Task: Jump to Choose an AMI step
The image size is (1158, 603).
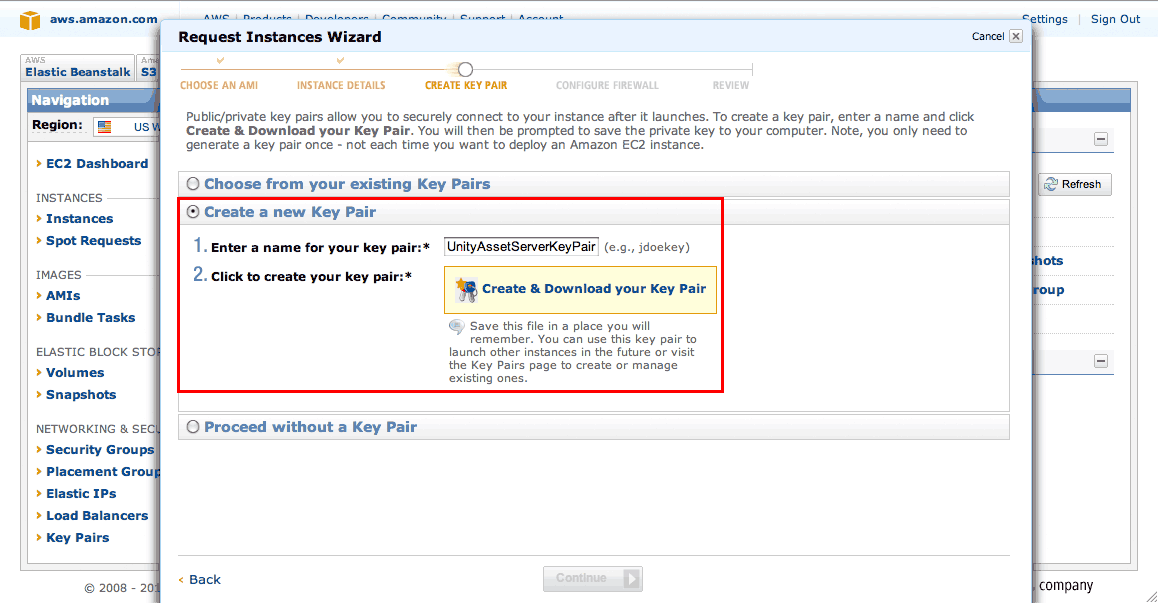Action: click(x=219, y=85)
